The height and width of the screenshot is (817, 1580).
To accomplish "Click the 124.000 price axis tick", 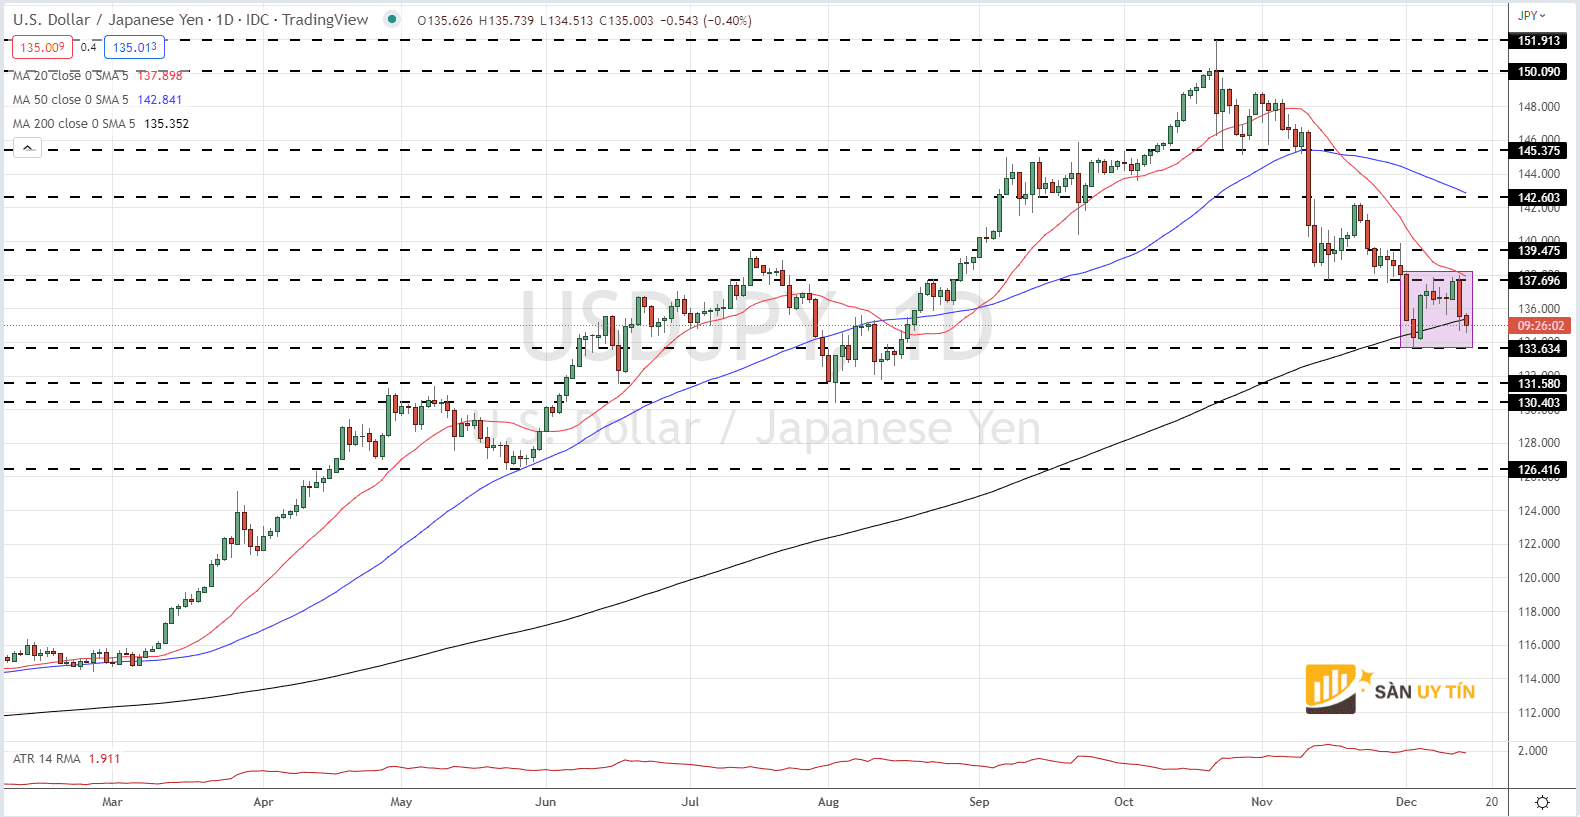I will tap(1539, 511).
